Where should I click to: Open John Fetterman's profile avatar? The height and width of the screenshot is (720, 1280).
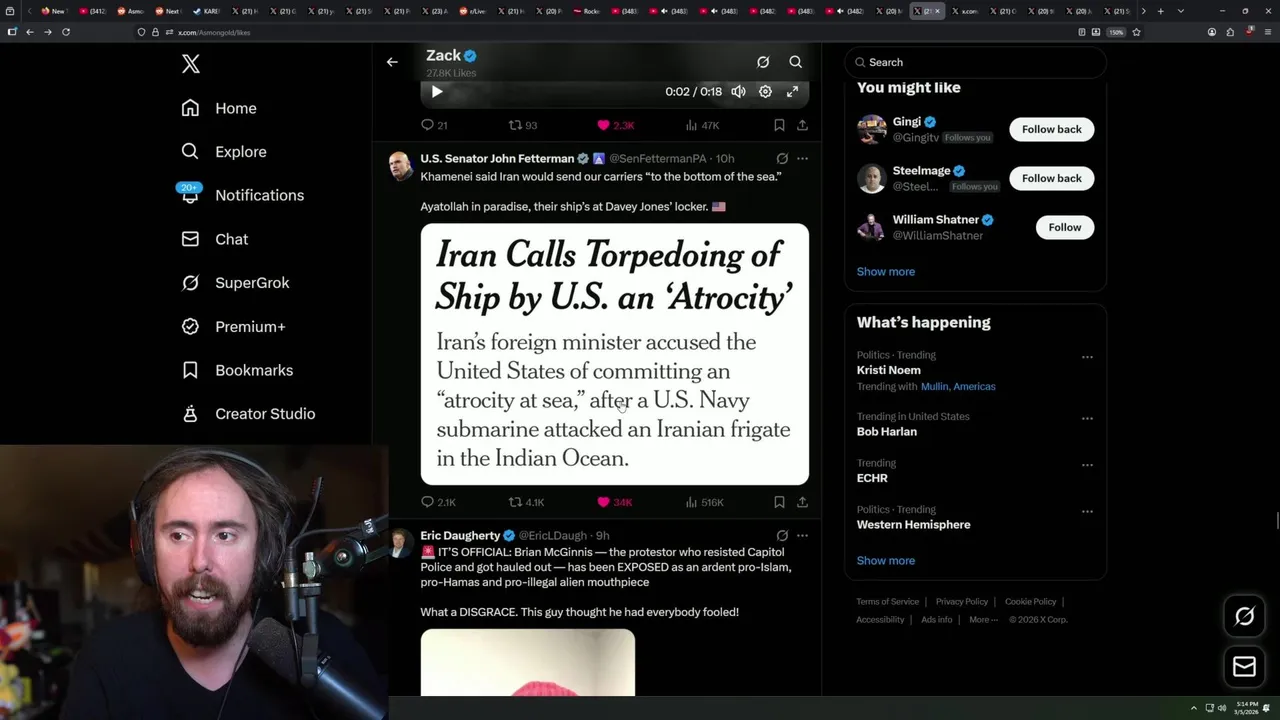(400, 166)
